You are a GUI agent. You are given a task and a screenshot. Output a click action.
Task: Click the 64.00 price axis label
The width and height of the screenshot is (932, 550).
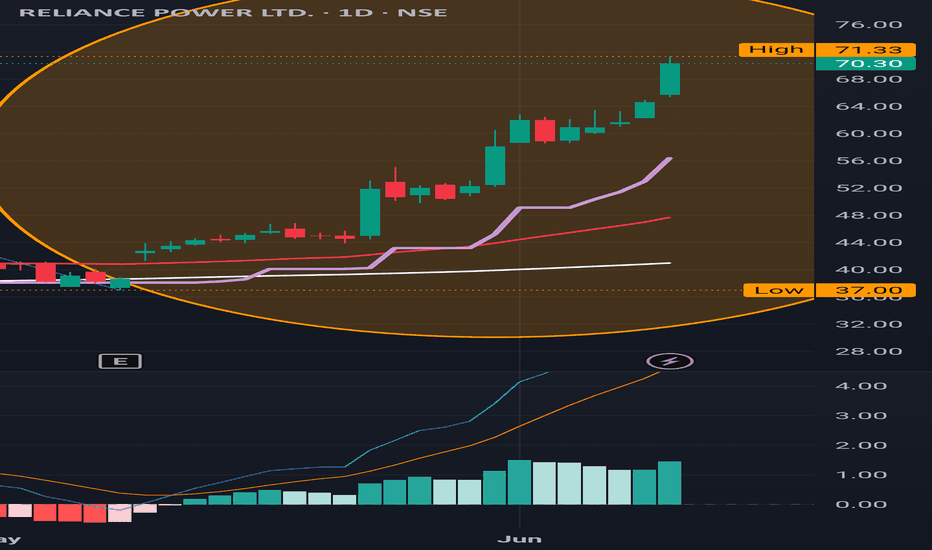868,106
